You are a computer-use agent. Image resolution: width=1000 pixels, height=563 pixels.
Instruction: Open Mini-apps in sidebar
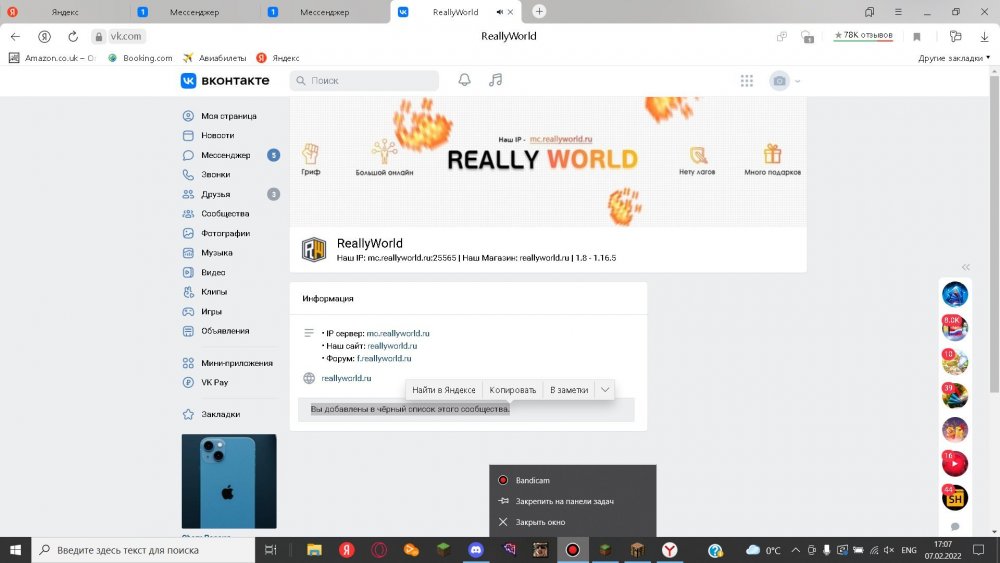click(x=228, y=363)
